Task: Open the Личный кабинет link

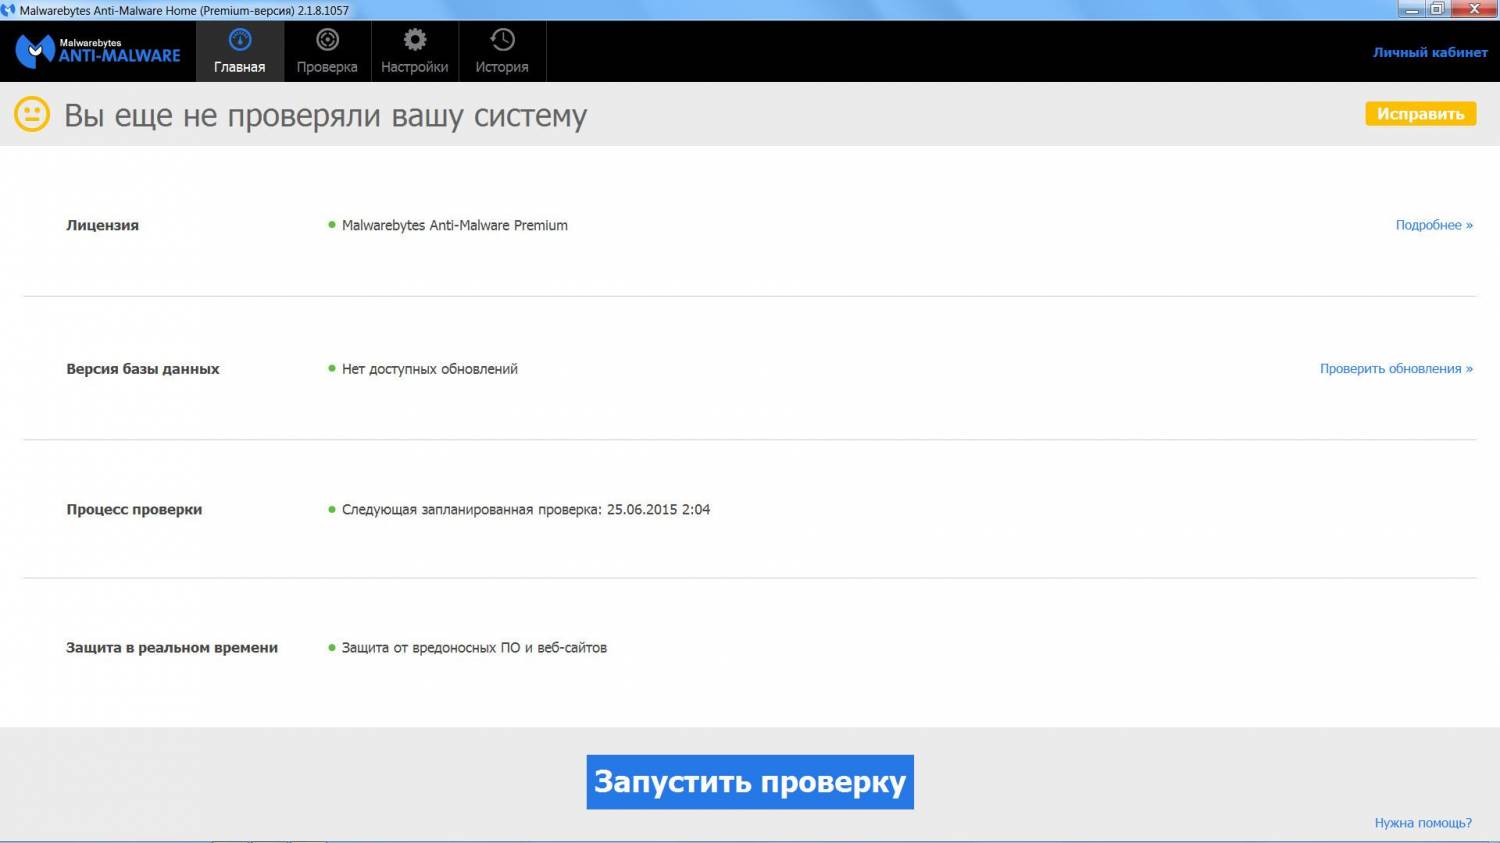Action: [x=1430, y=52]
